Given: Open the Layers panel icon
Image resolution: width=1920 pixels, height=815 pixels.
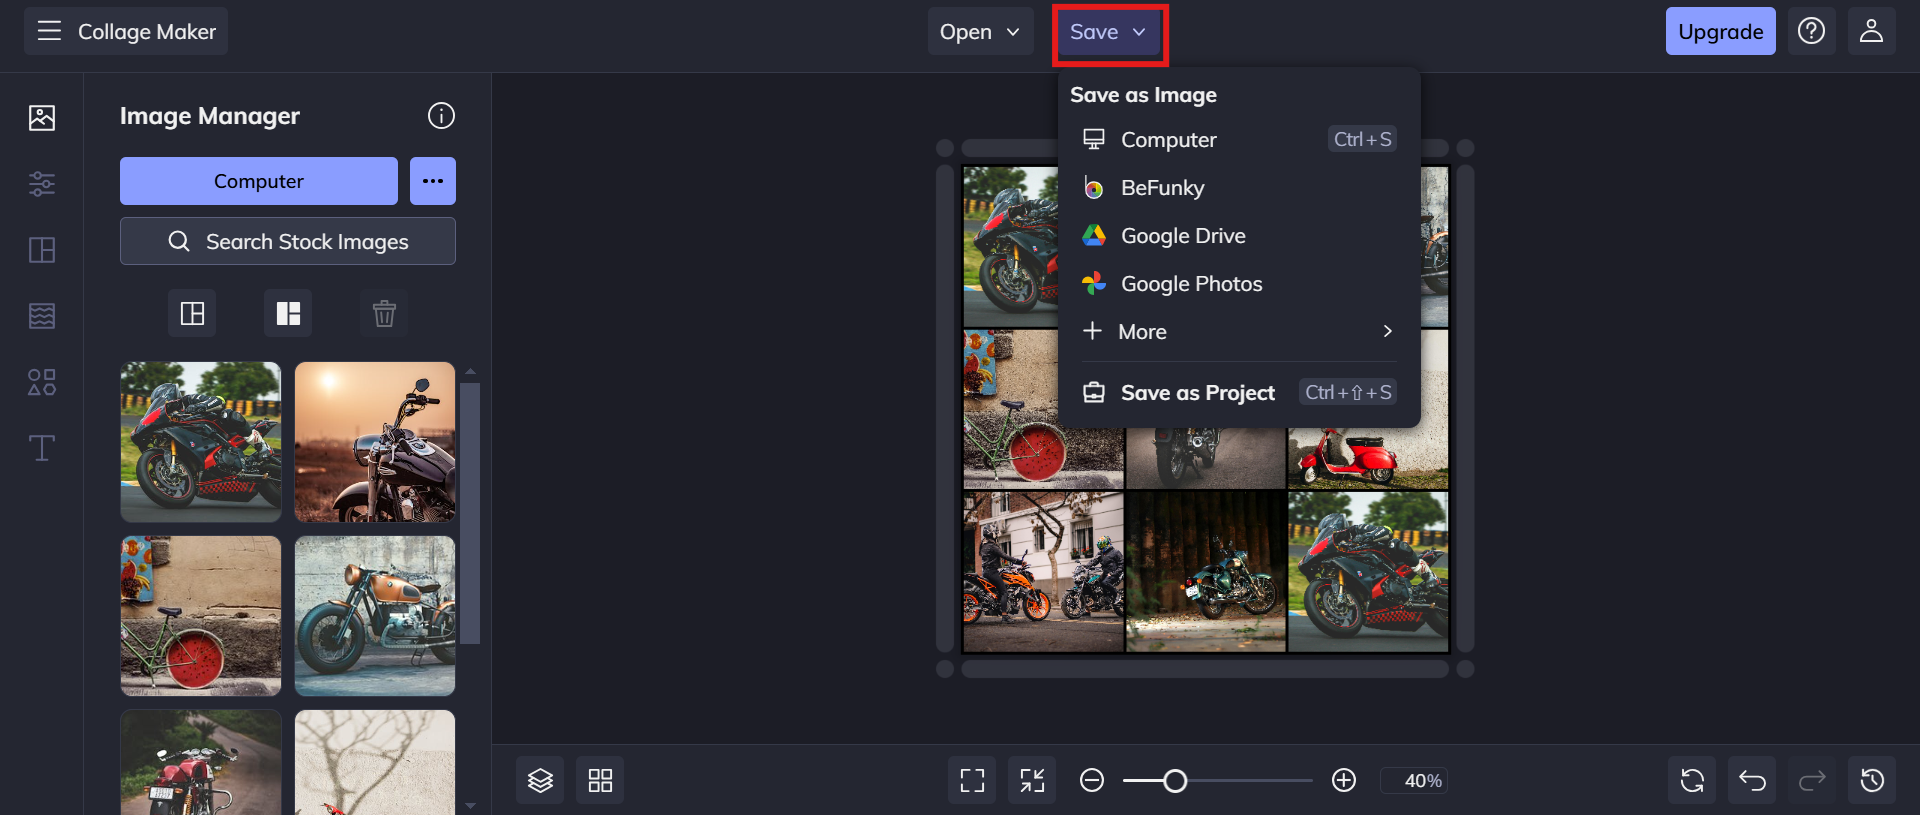Looking at the screenshot, I should point(540,780).
